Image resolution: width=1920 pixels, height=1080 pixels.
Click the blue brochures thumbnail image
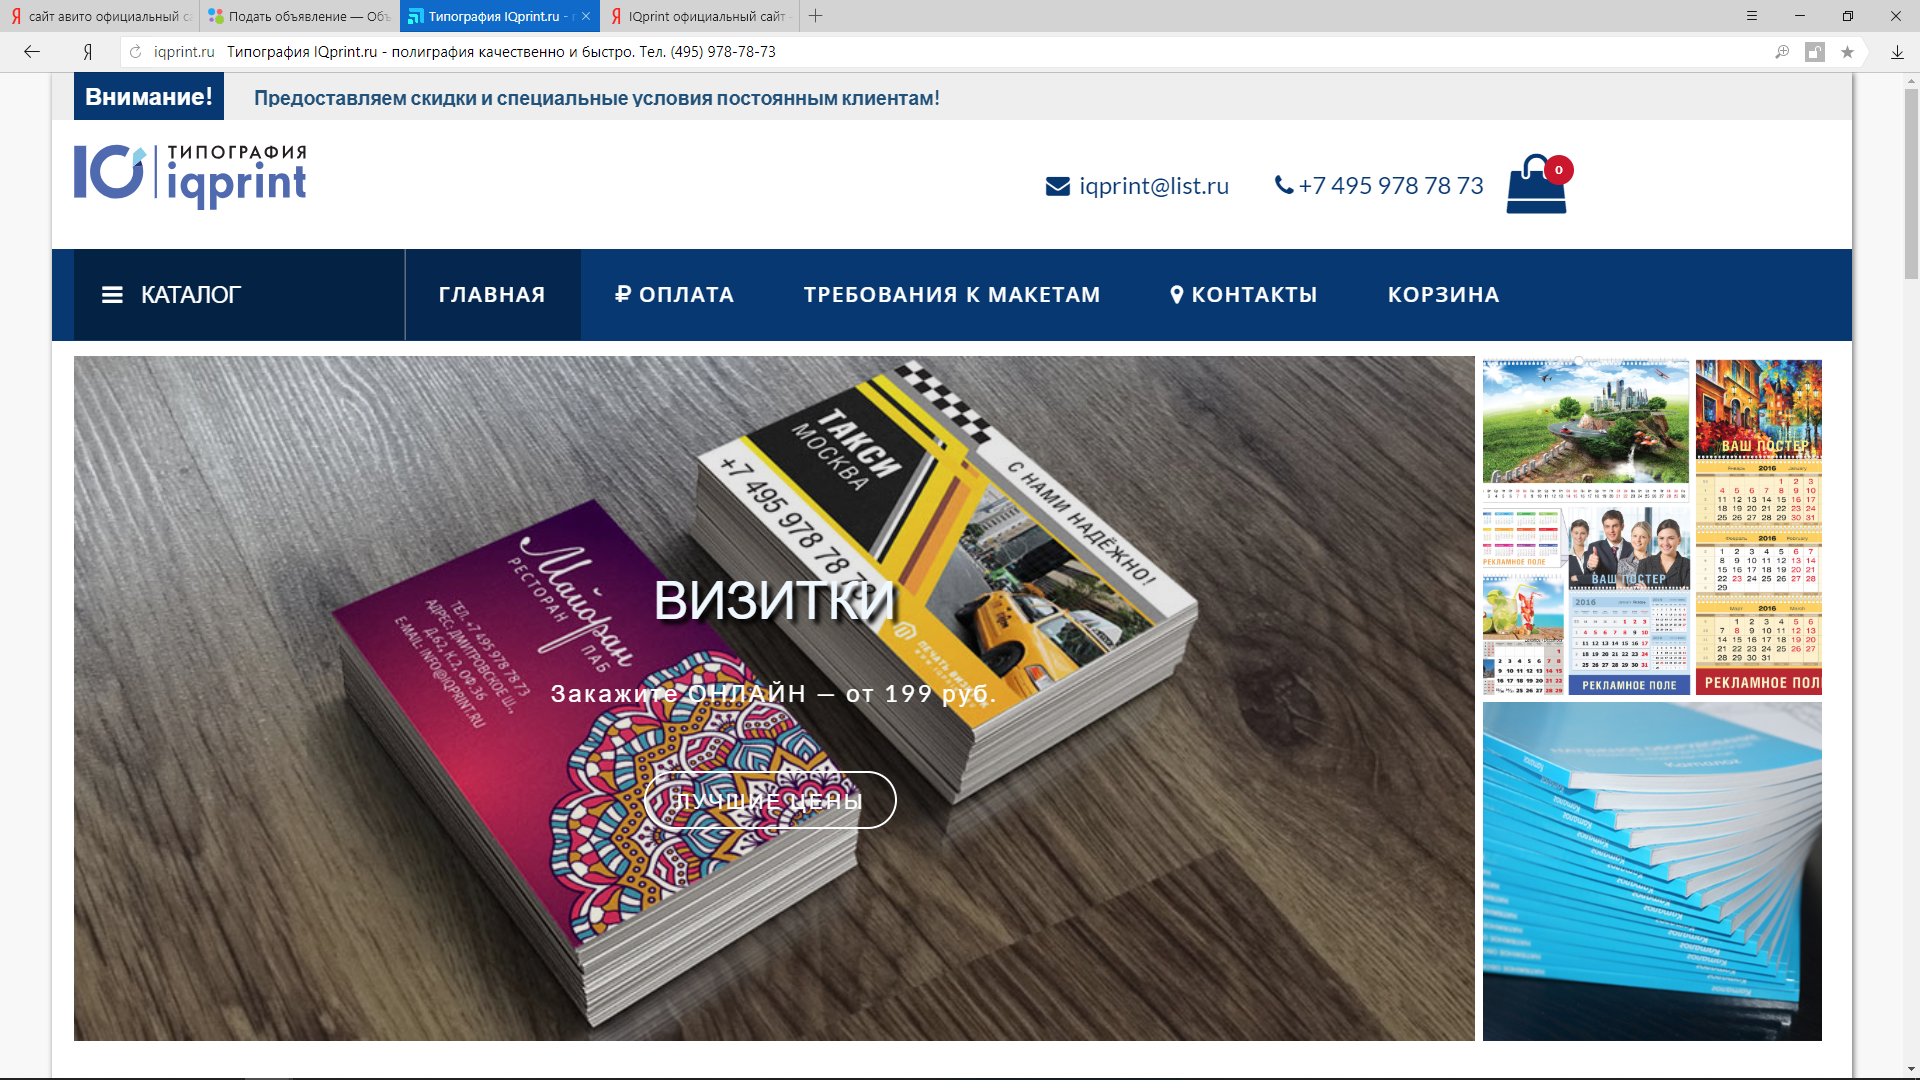tap(1651, 871)
